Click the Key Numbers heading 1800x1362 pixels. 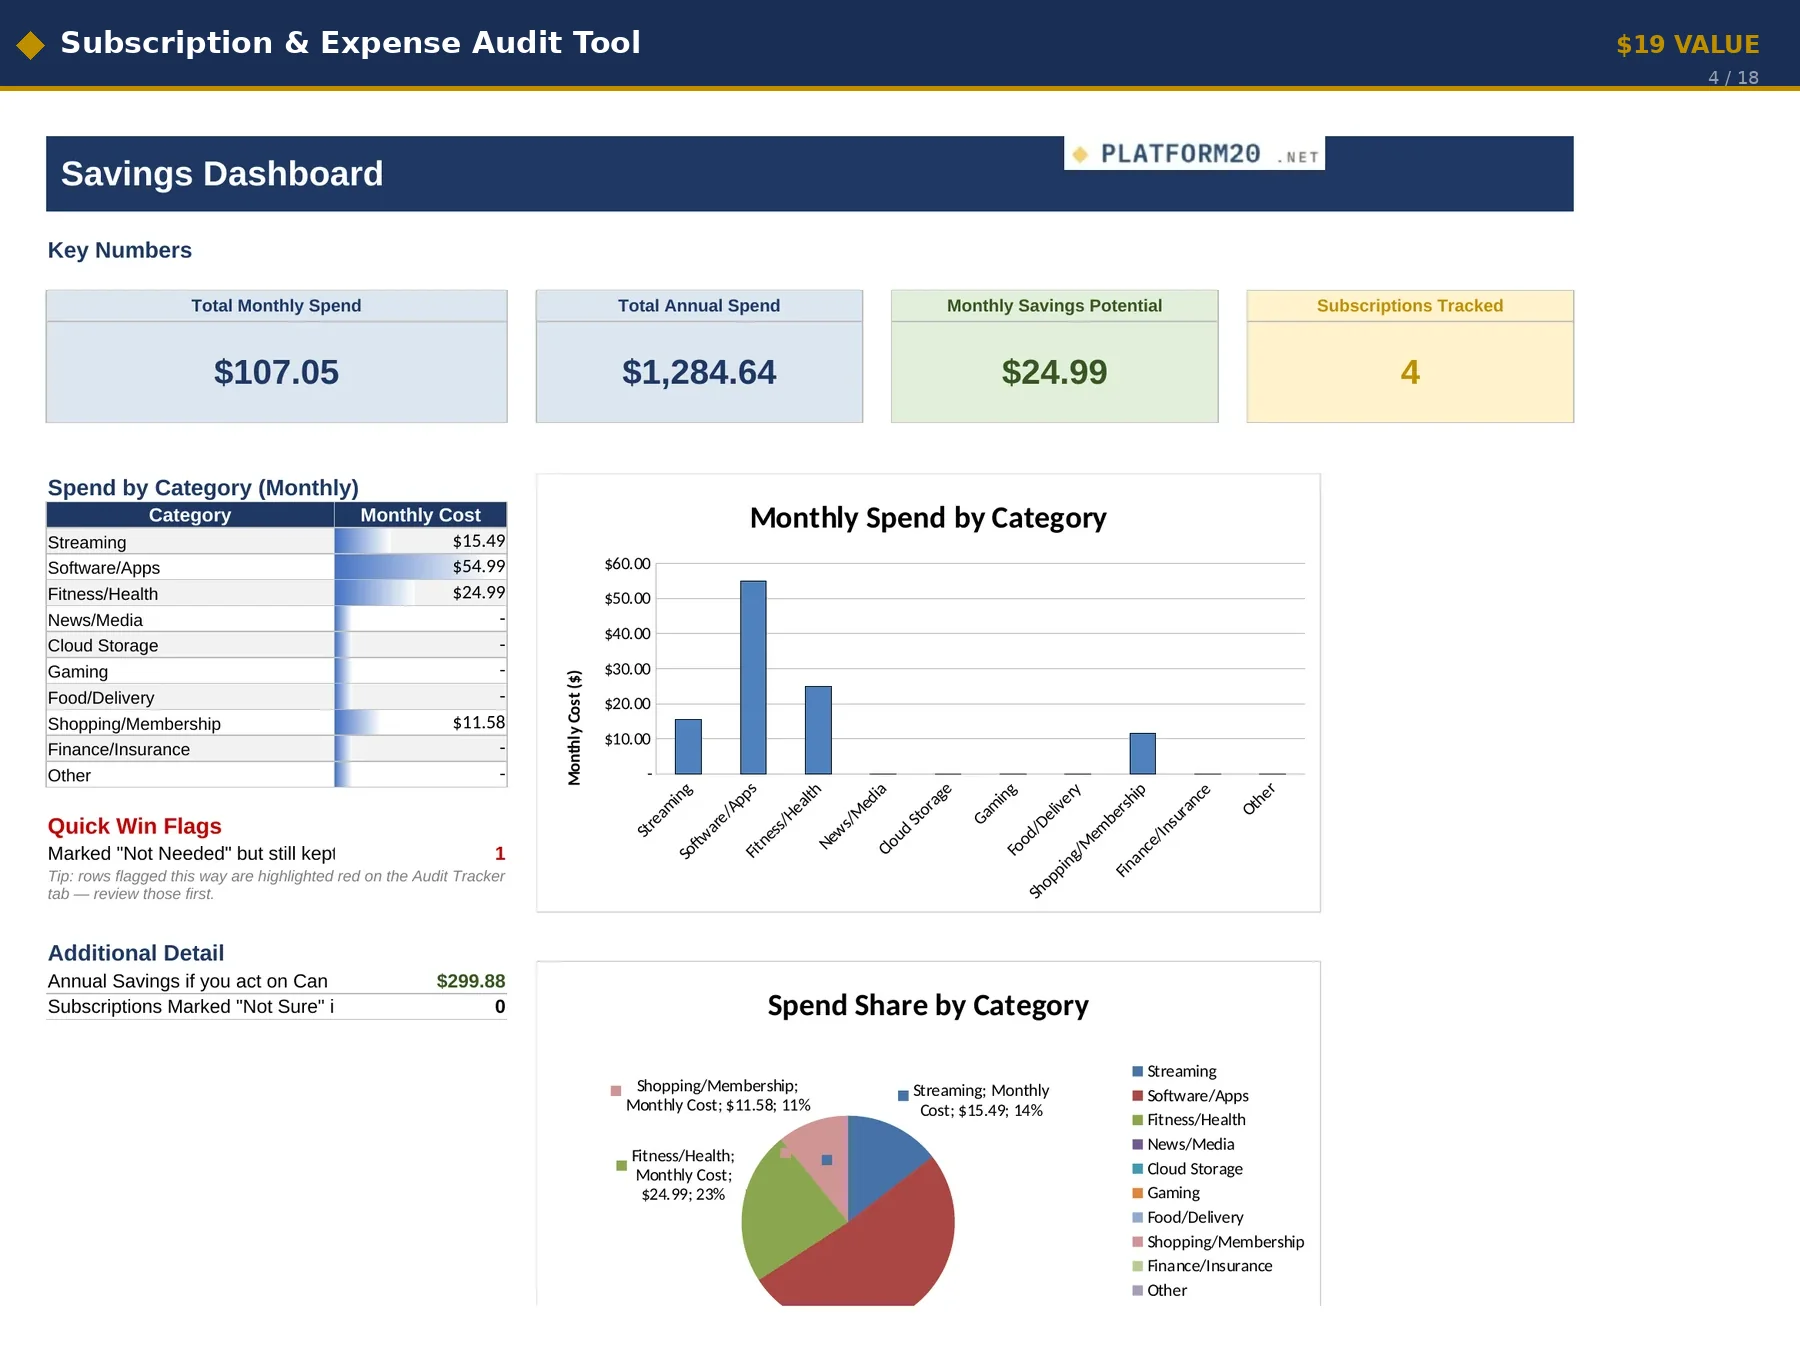pos(119,251)
